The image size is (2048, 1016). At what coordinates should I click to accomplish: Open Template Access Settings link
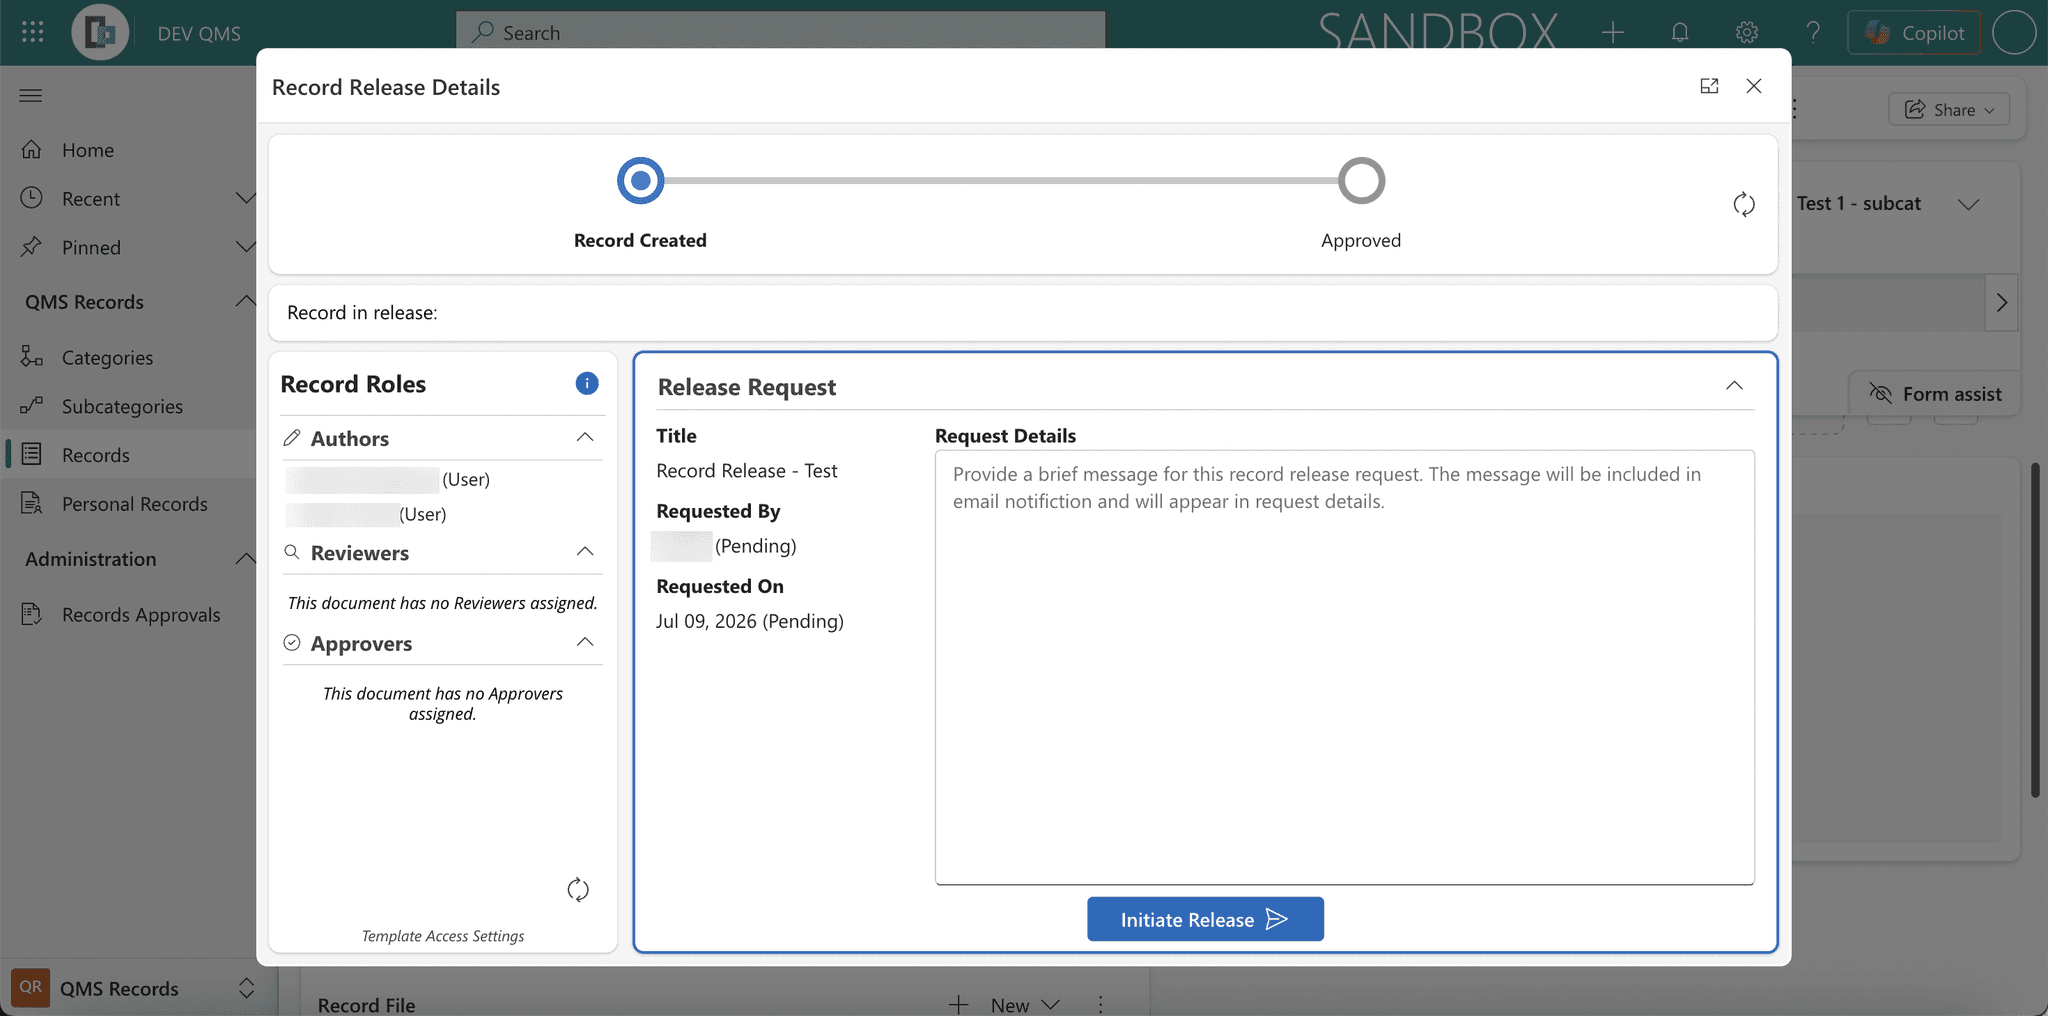[x=443, y=936]
